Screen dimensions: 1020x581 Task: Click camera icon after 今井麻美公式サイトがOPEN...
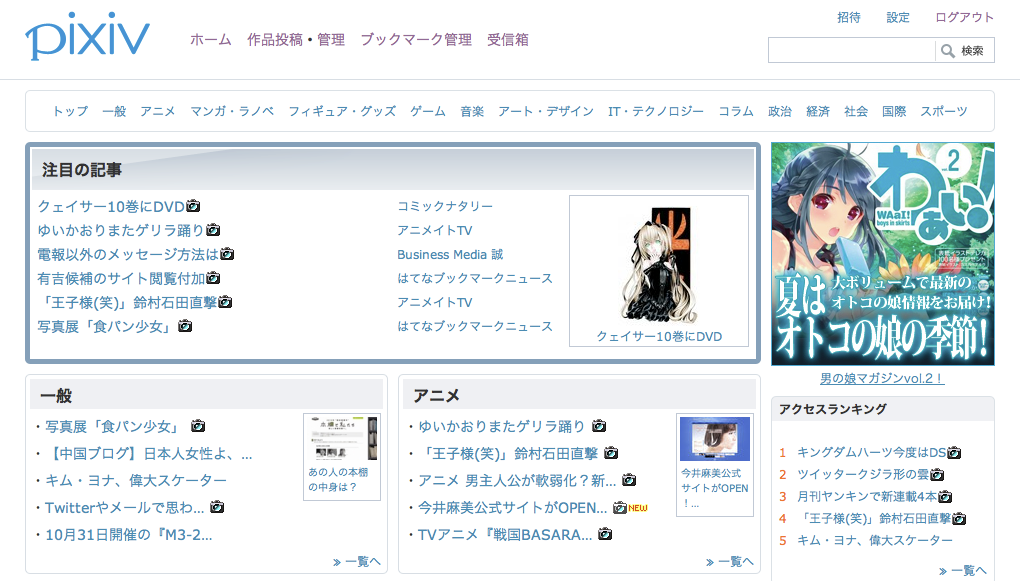(620, 507)
